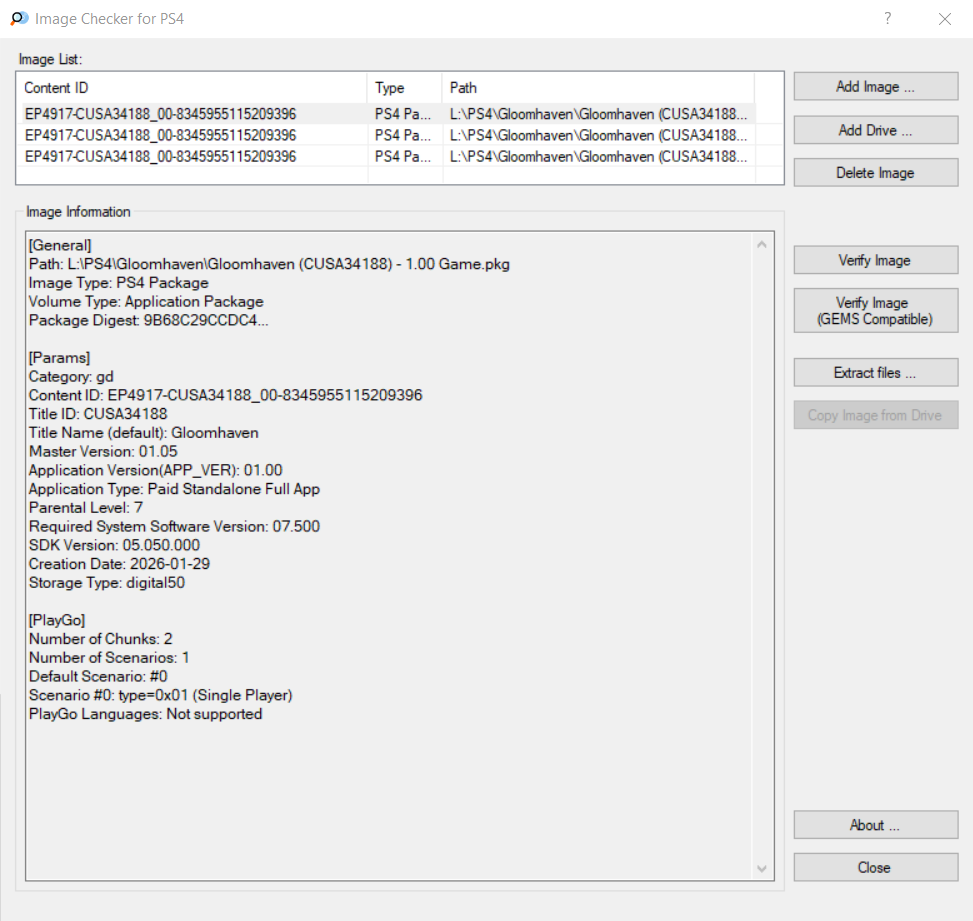Close the window using the title bar X
Image resolution: width=973 pixels, height=921 pixels.
coord(944,19)
